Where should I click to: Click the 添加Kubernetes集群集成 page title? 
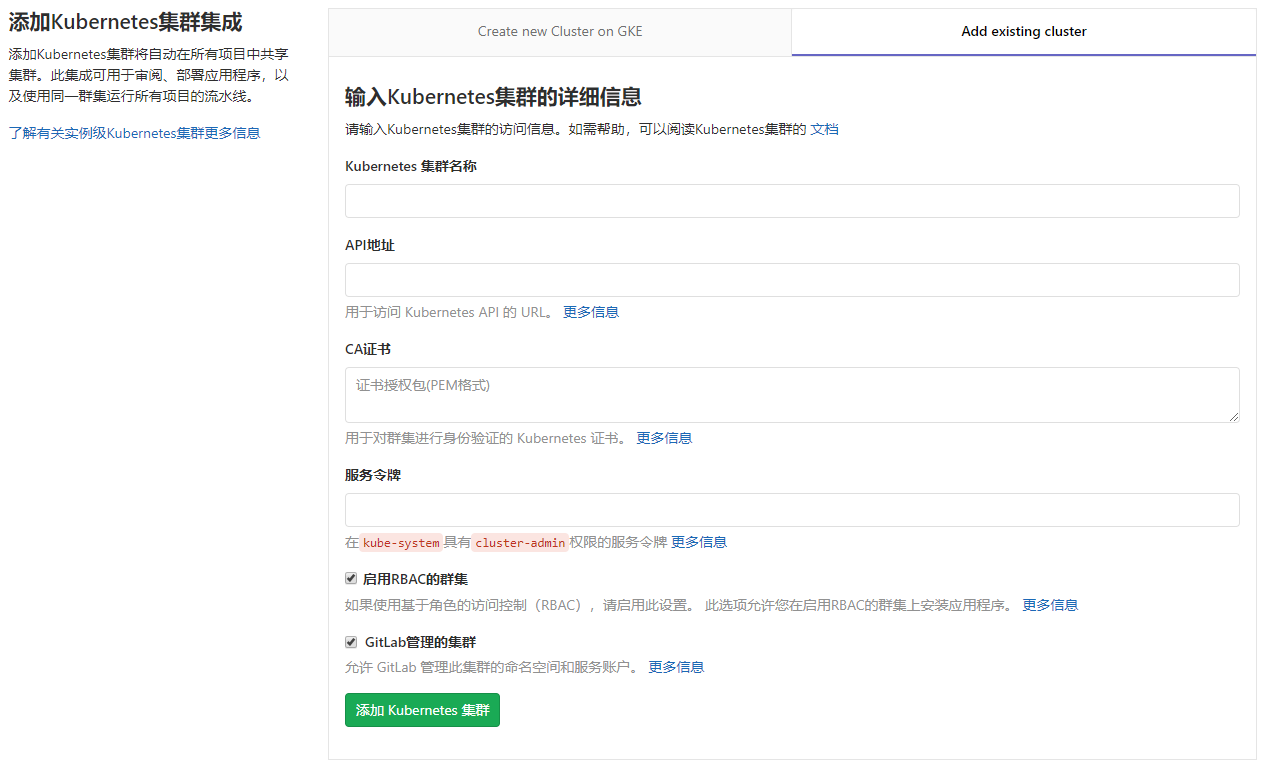click(x=125, y=22)
